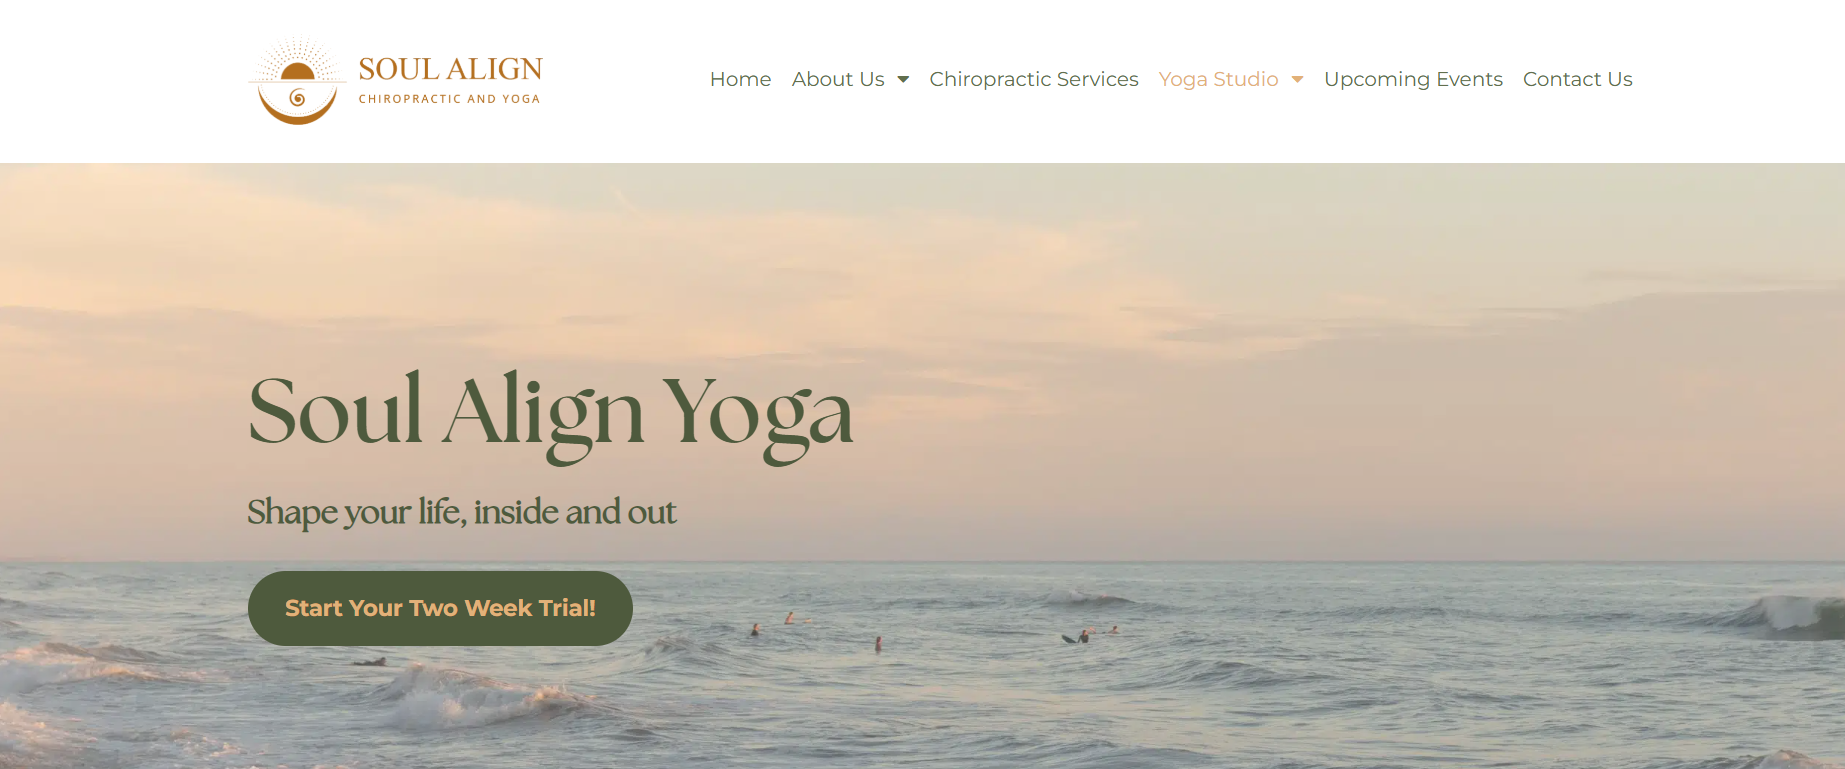Click the lone person standing in the water
The width and height of the screenshot is (1845, 769).
[x=878, y=644]
